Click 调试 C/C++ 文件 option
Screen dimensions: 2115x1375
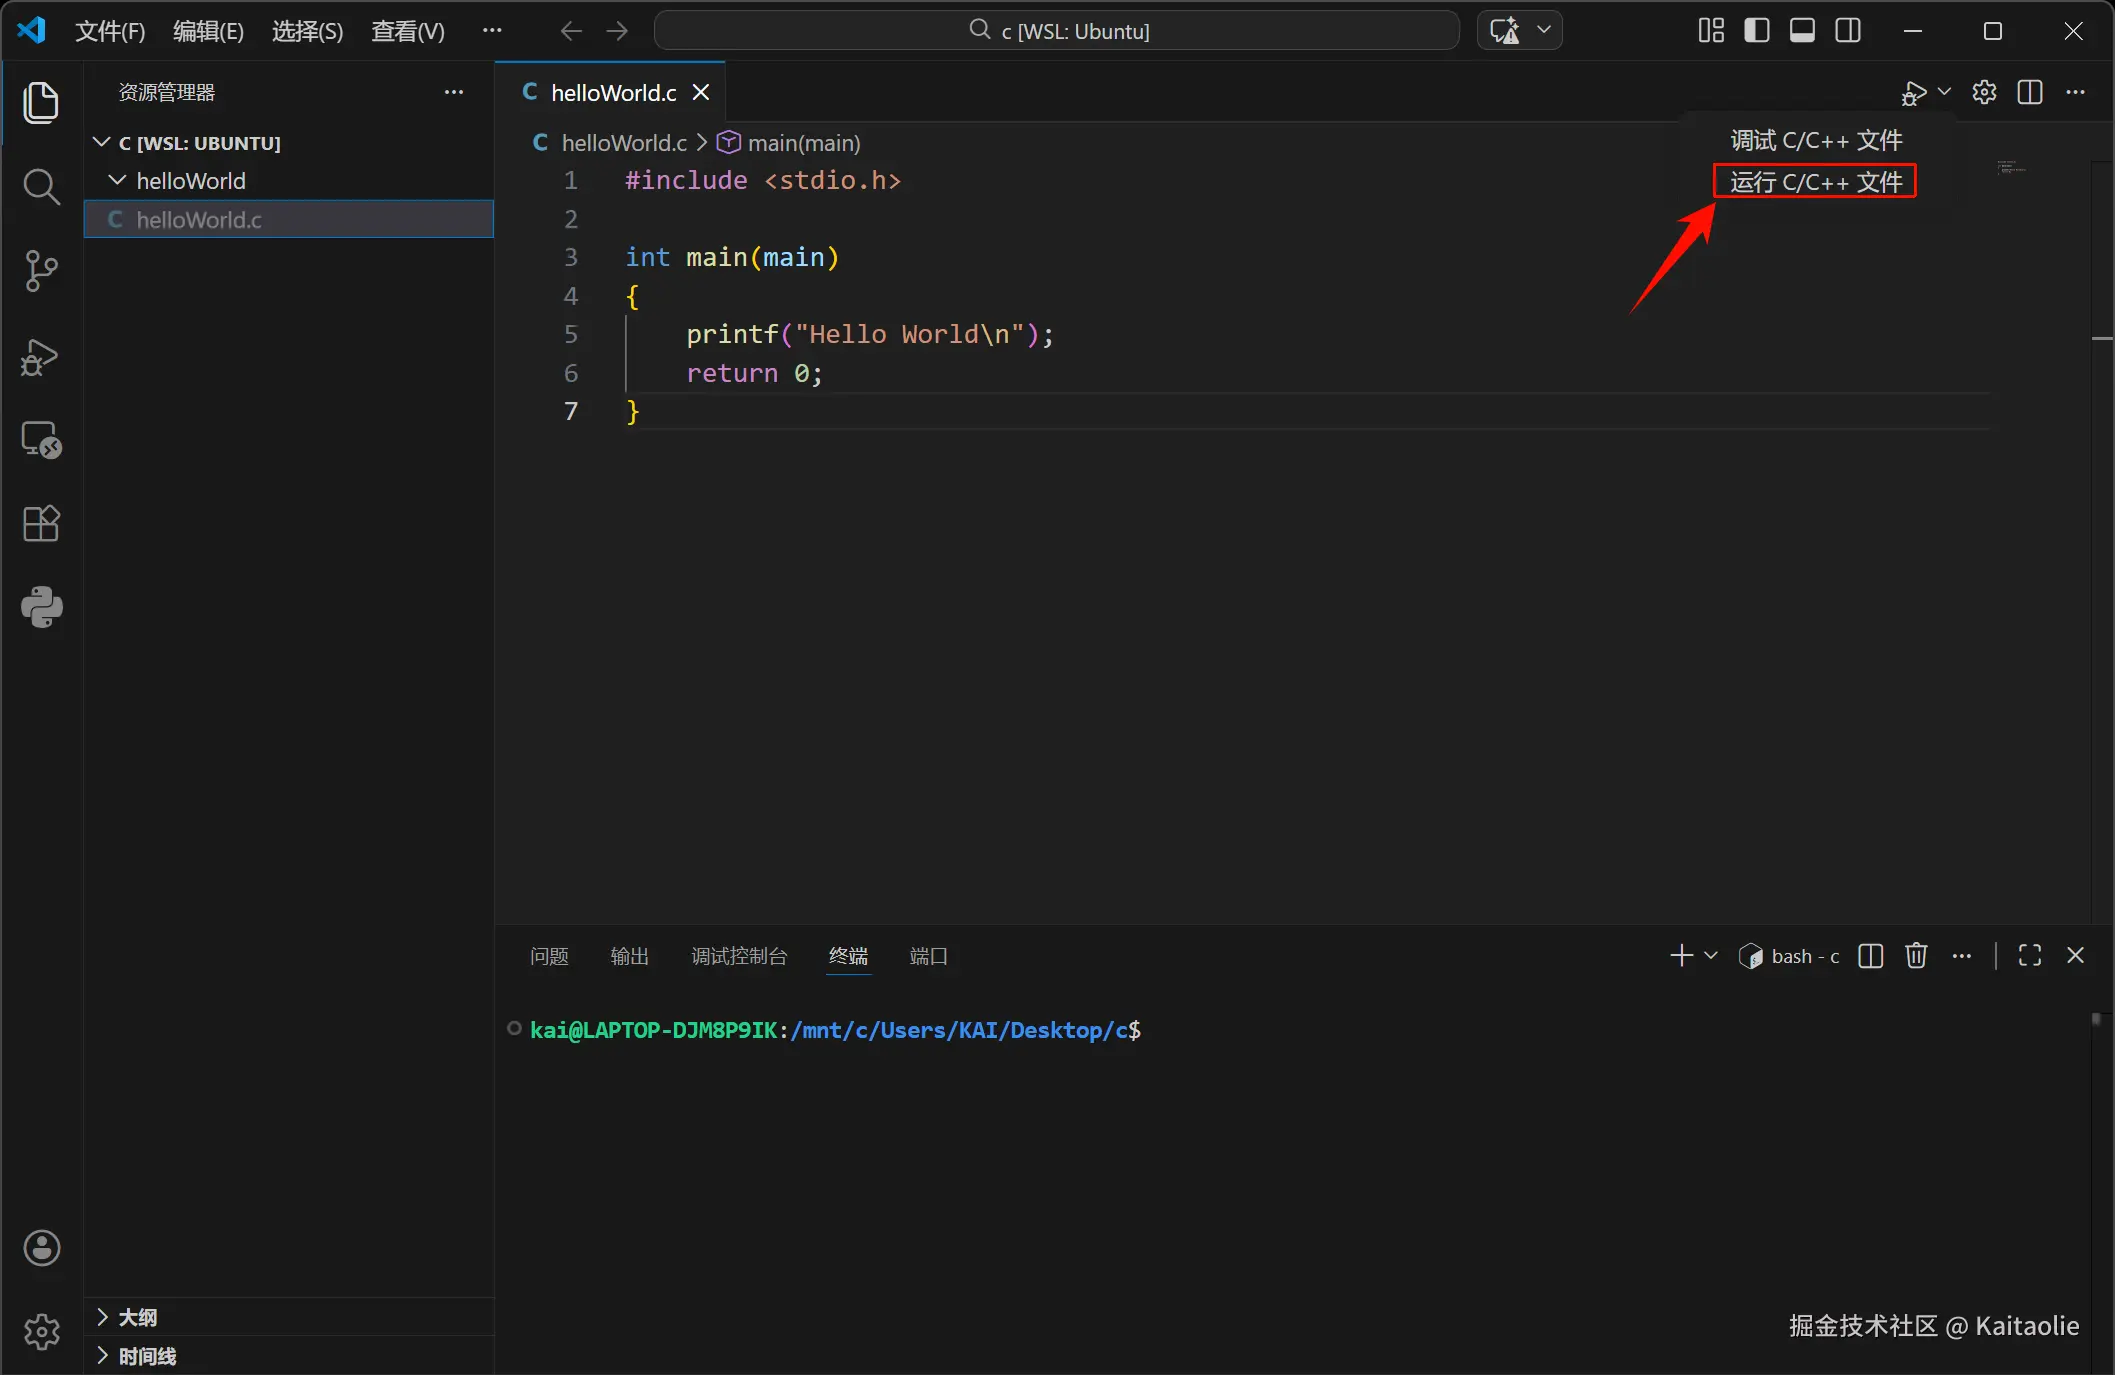[1815, 141]
